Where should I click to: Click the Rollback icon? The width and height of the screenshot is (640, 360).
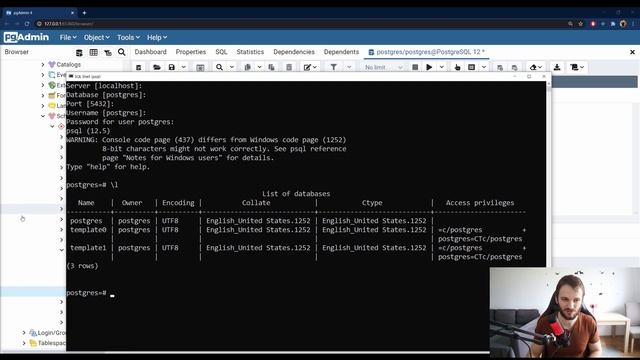(x=514, y=67)
